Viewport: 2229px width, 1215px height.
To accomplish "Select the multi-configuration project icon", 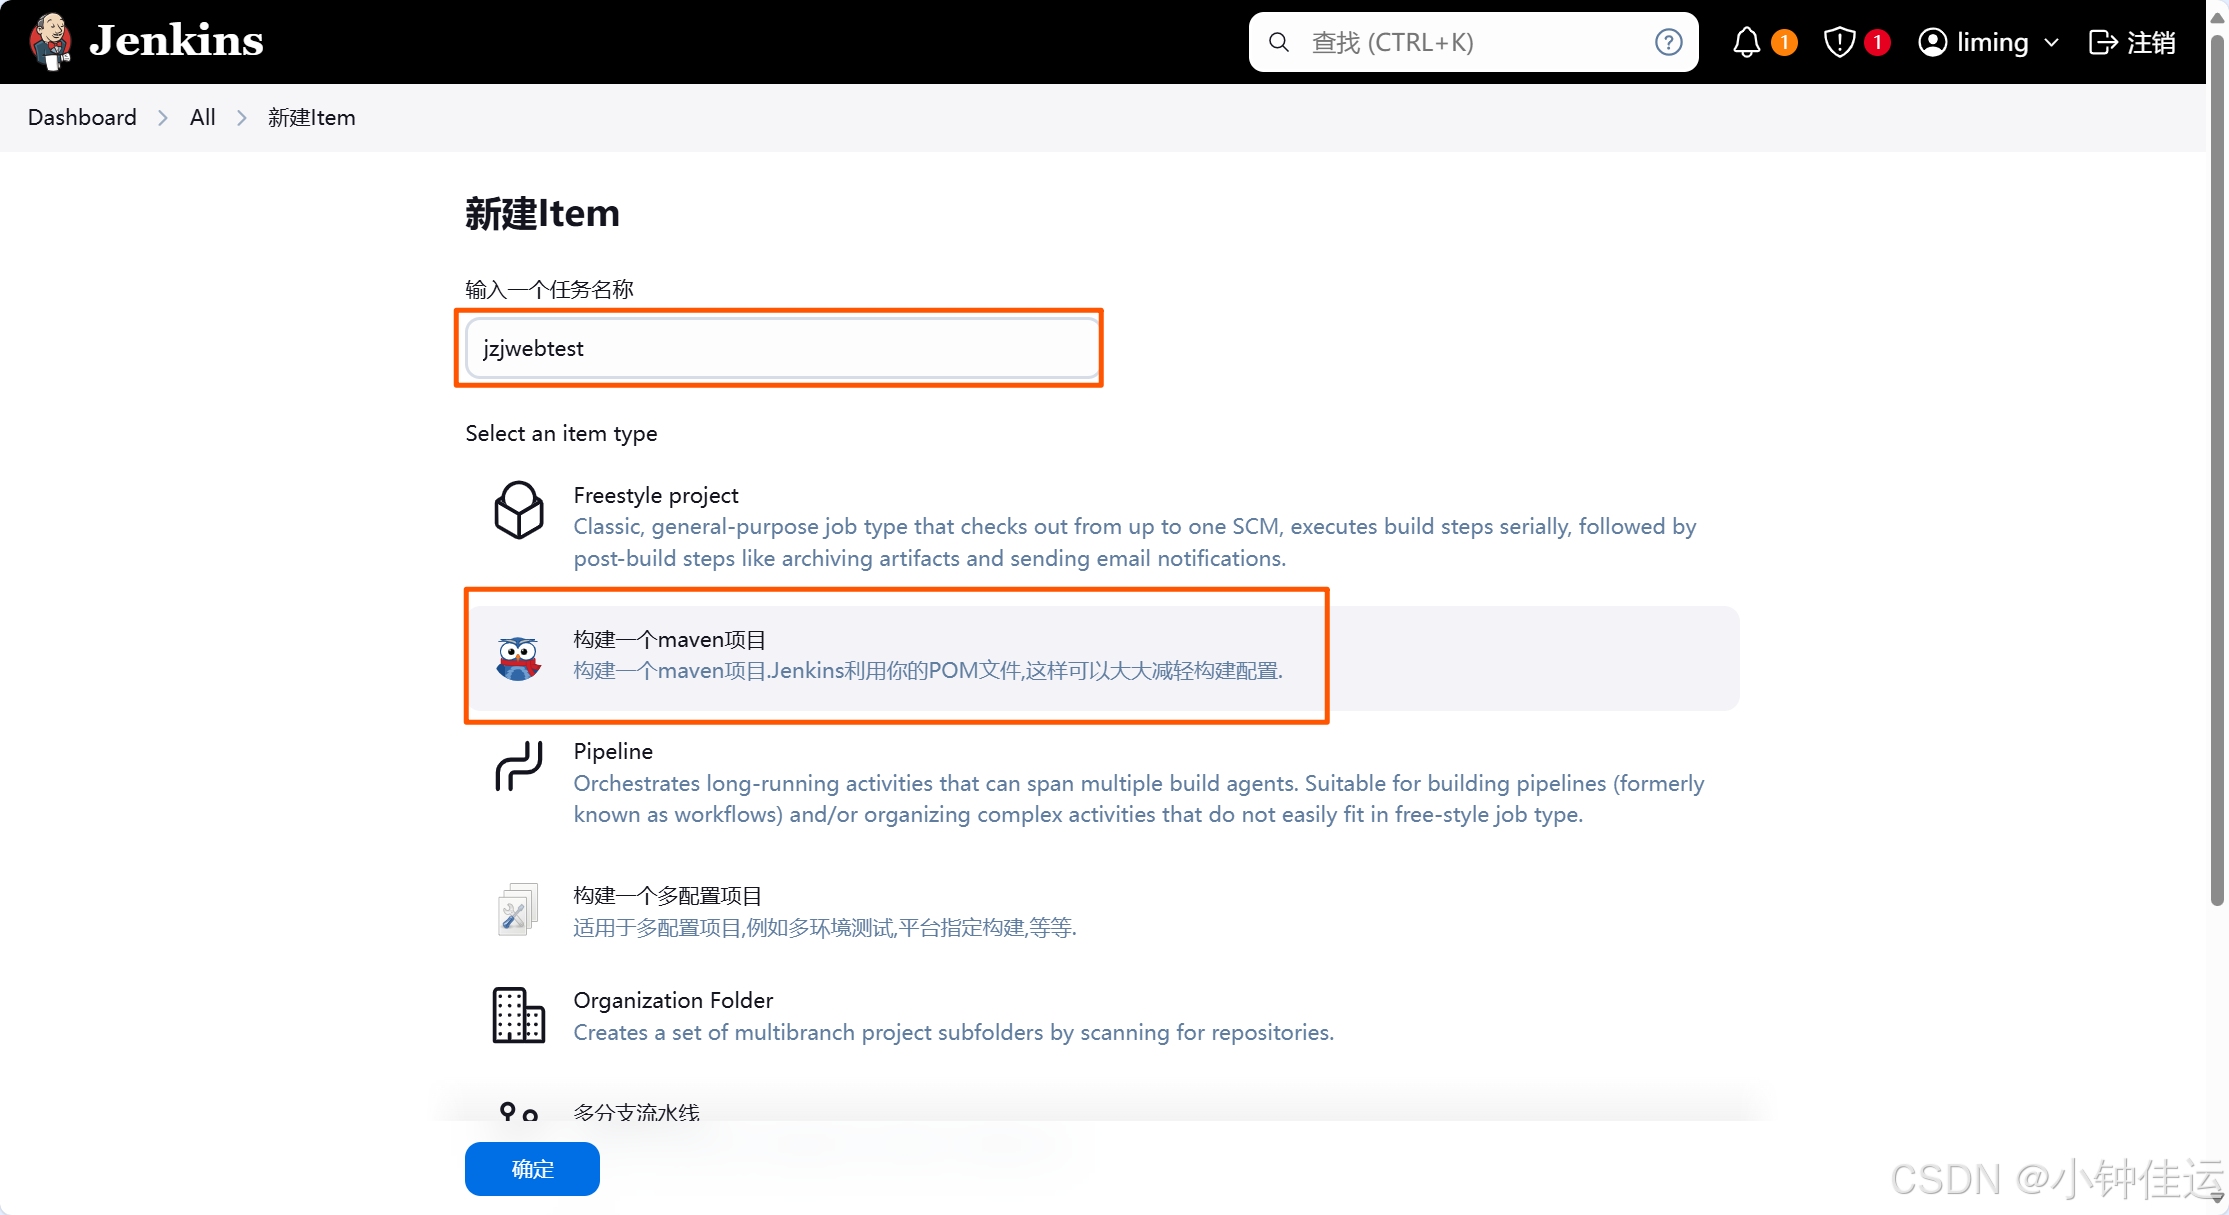I will [518, 909].
